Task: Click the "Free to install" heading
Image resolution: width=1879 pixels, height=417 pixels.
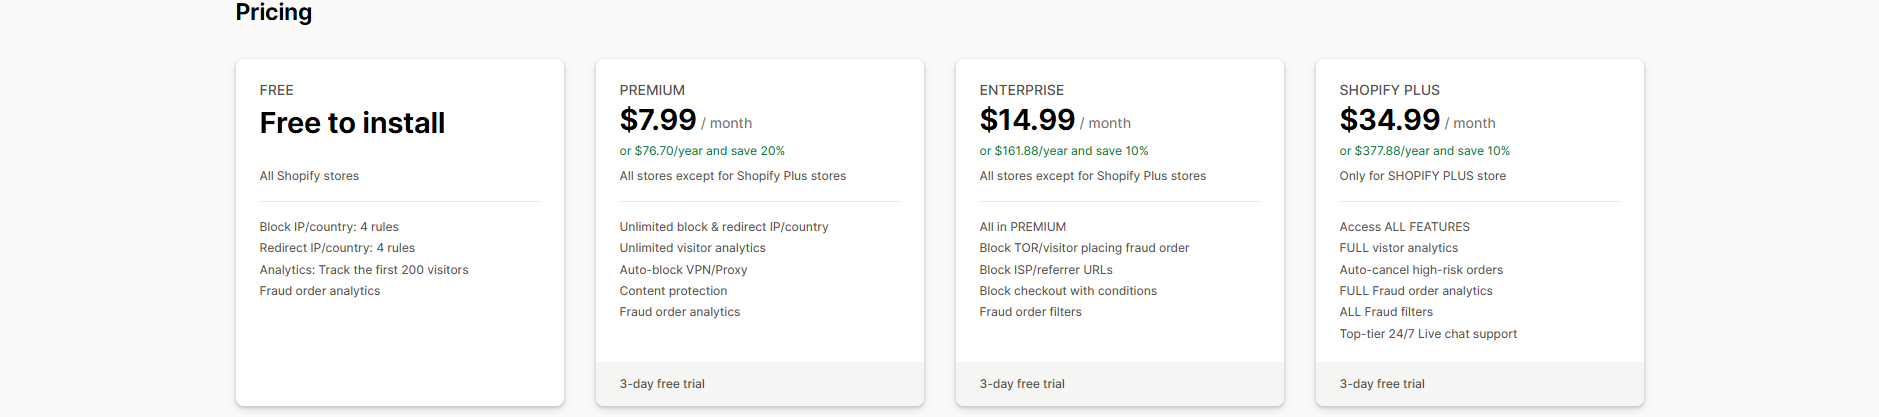Action: (x=352, y=123)
